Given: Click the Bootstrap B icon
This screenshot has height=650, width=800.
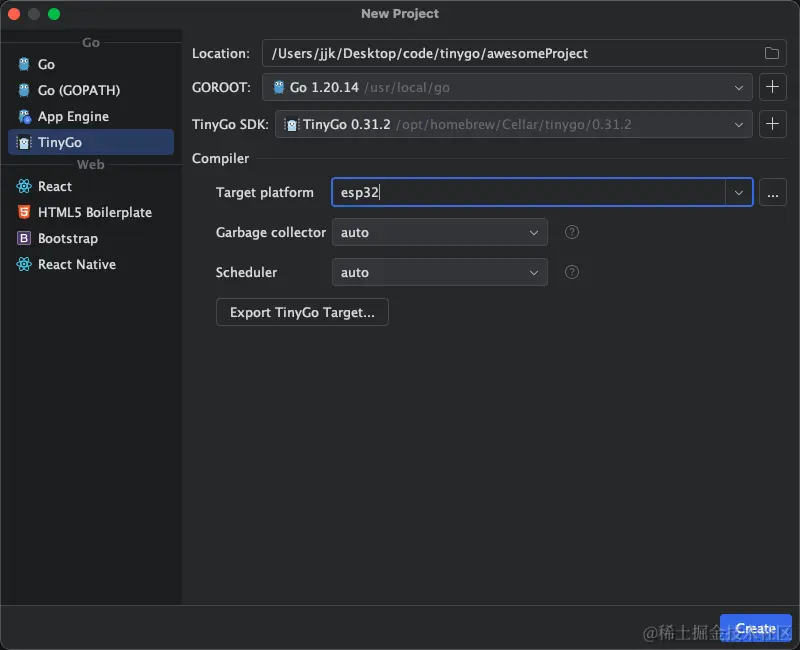Looking at the screenshot, I should (x=24, y=238).
